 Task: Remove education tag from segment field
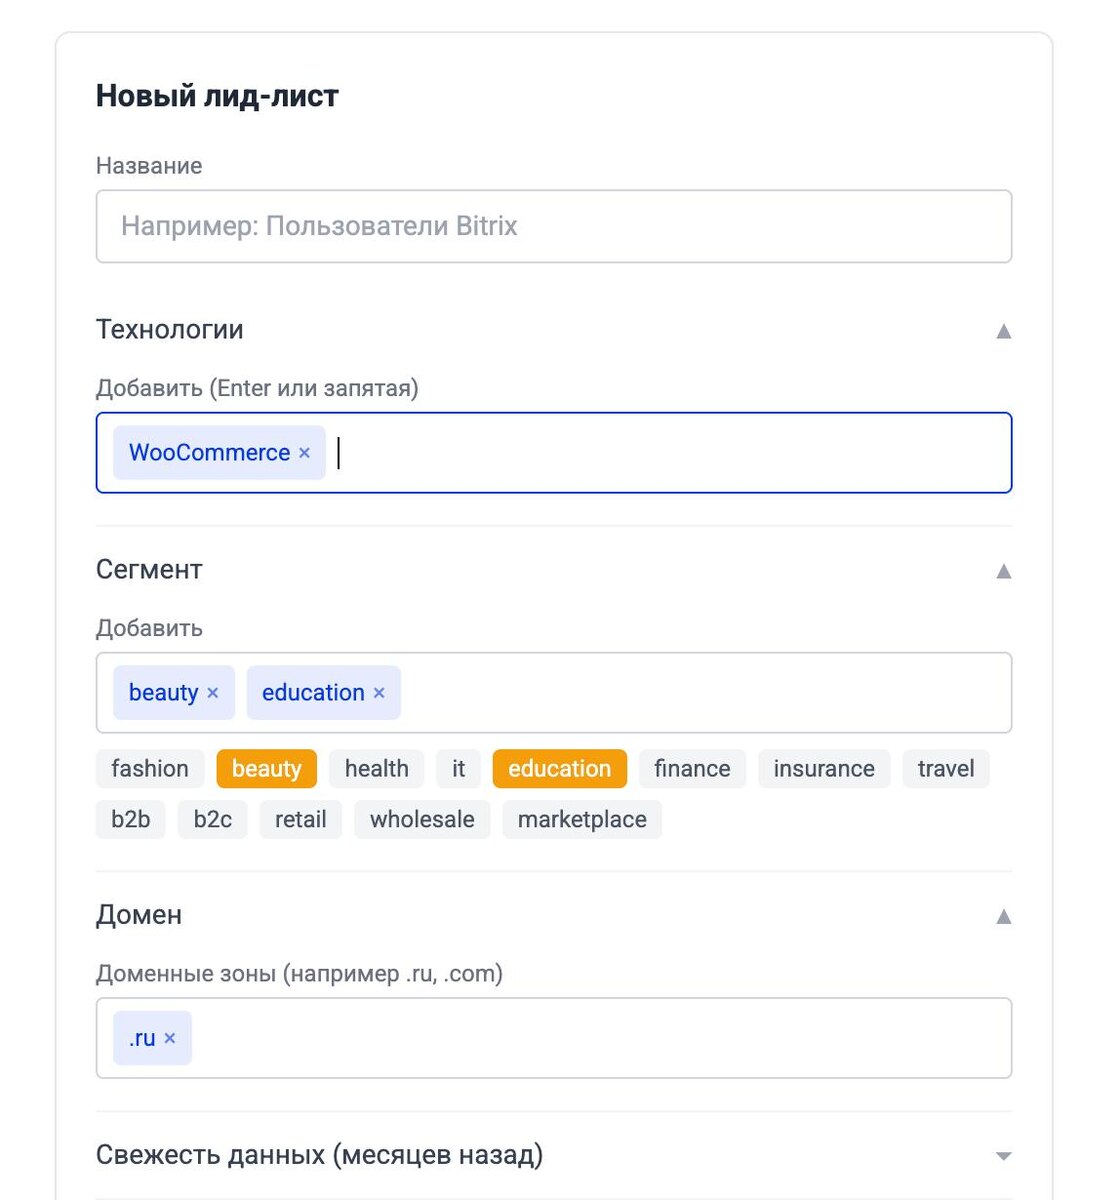379,693
